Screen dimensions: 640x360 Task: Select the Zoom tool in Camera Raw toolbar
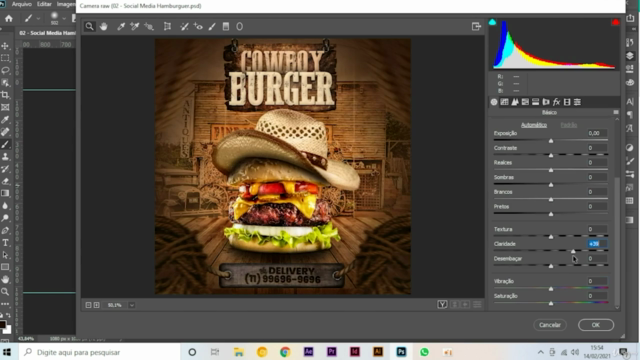click(x=89, y=27)
